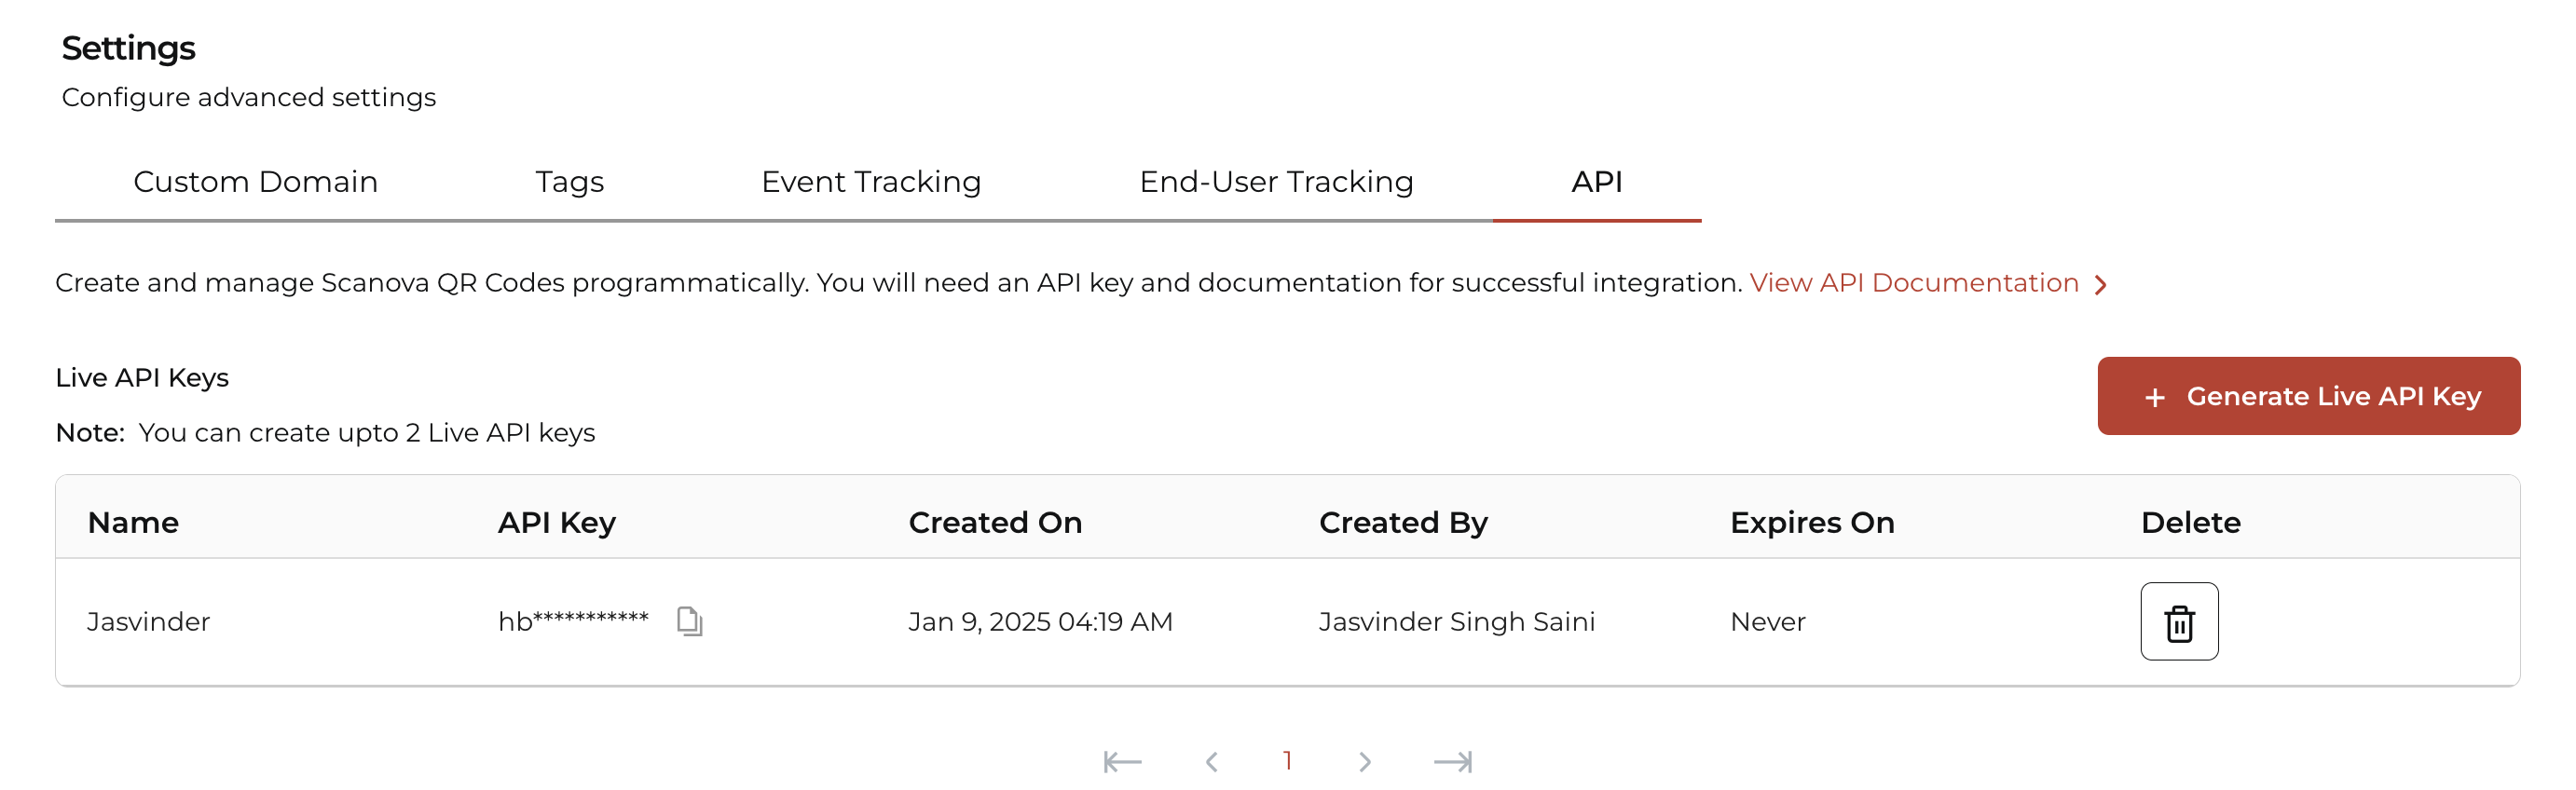Open the Event Tracking tab
Viewport: 2576px width, 790px height.
(x=871, y=182)
